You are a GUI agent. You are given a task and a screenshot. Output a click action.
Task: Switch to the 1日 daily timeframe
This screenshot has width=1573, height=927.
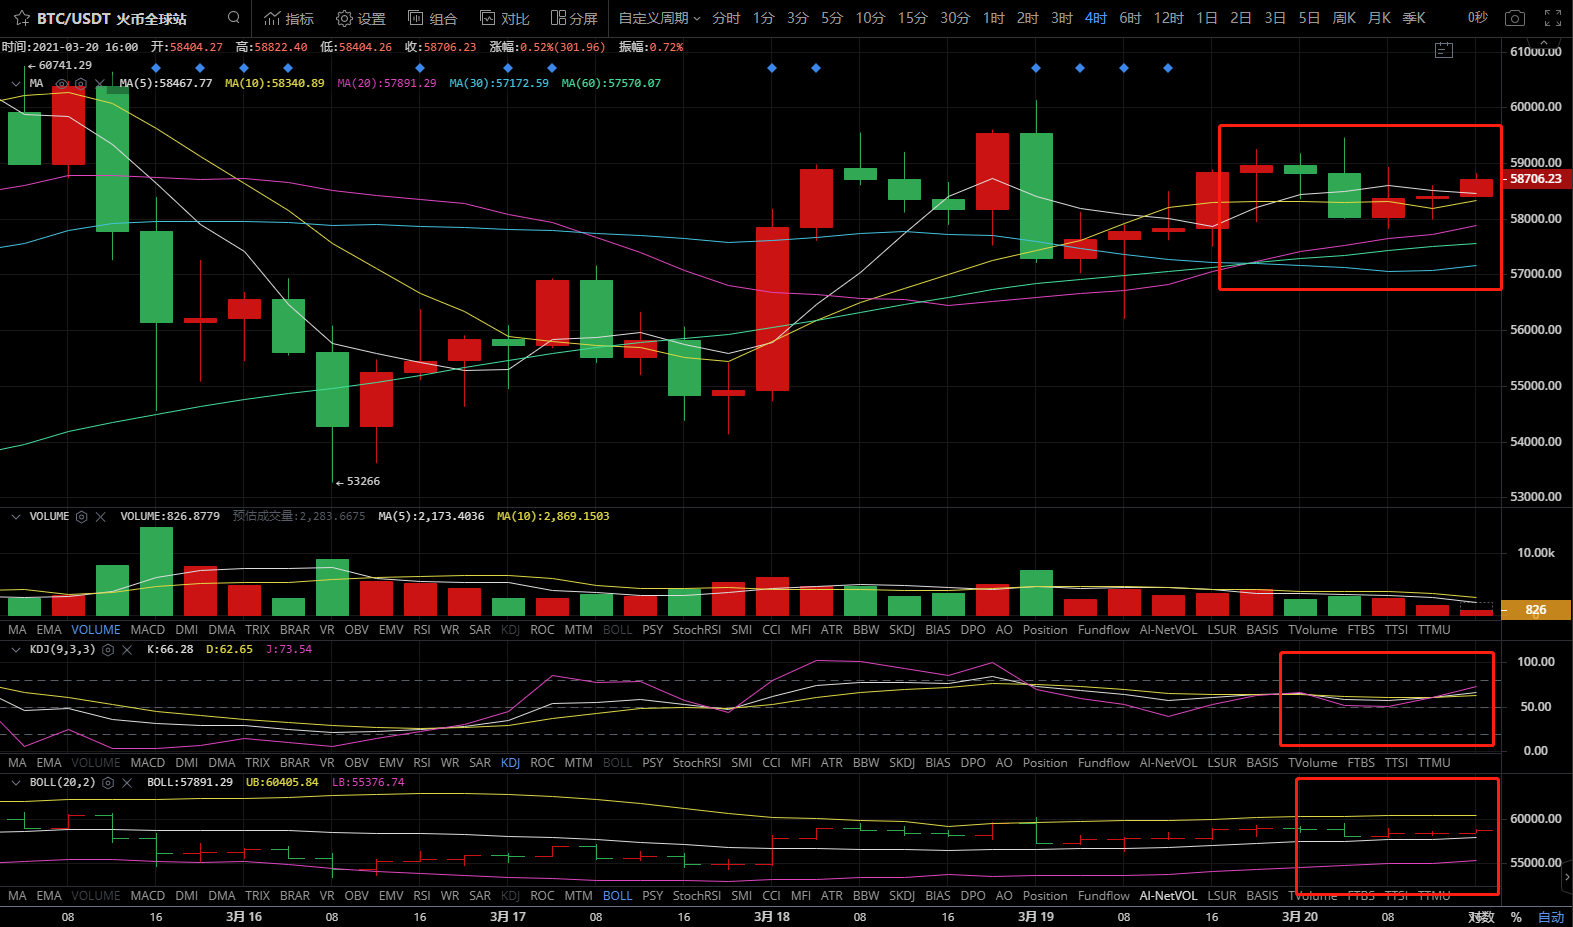click(1207, 18)
